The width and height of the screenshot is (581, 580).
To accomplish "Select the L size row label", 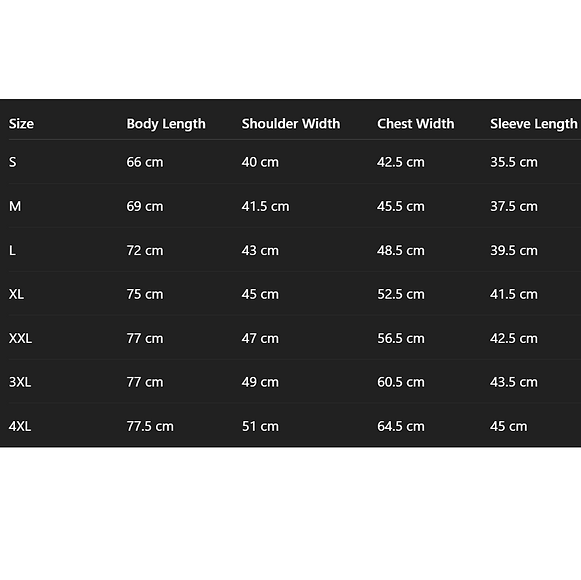I will (x=12, y=251).
